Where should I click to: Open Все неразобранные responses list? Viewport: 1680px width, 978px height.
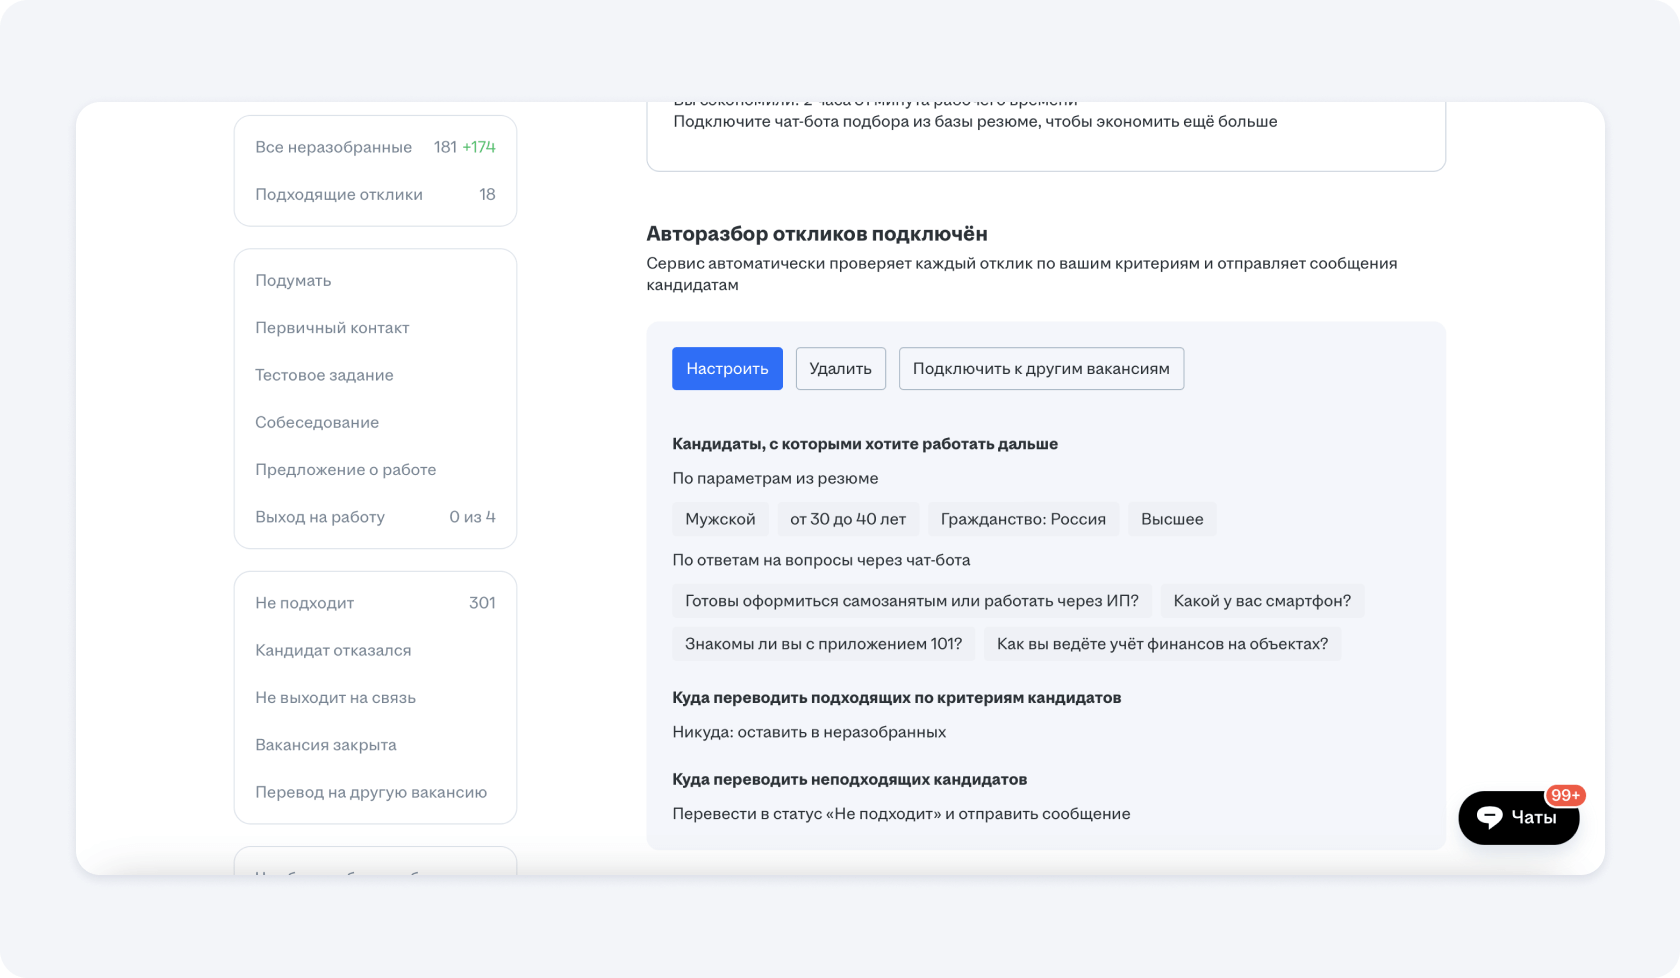[333, 147]
